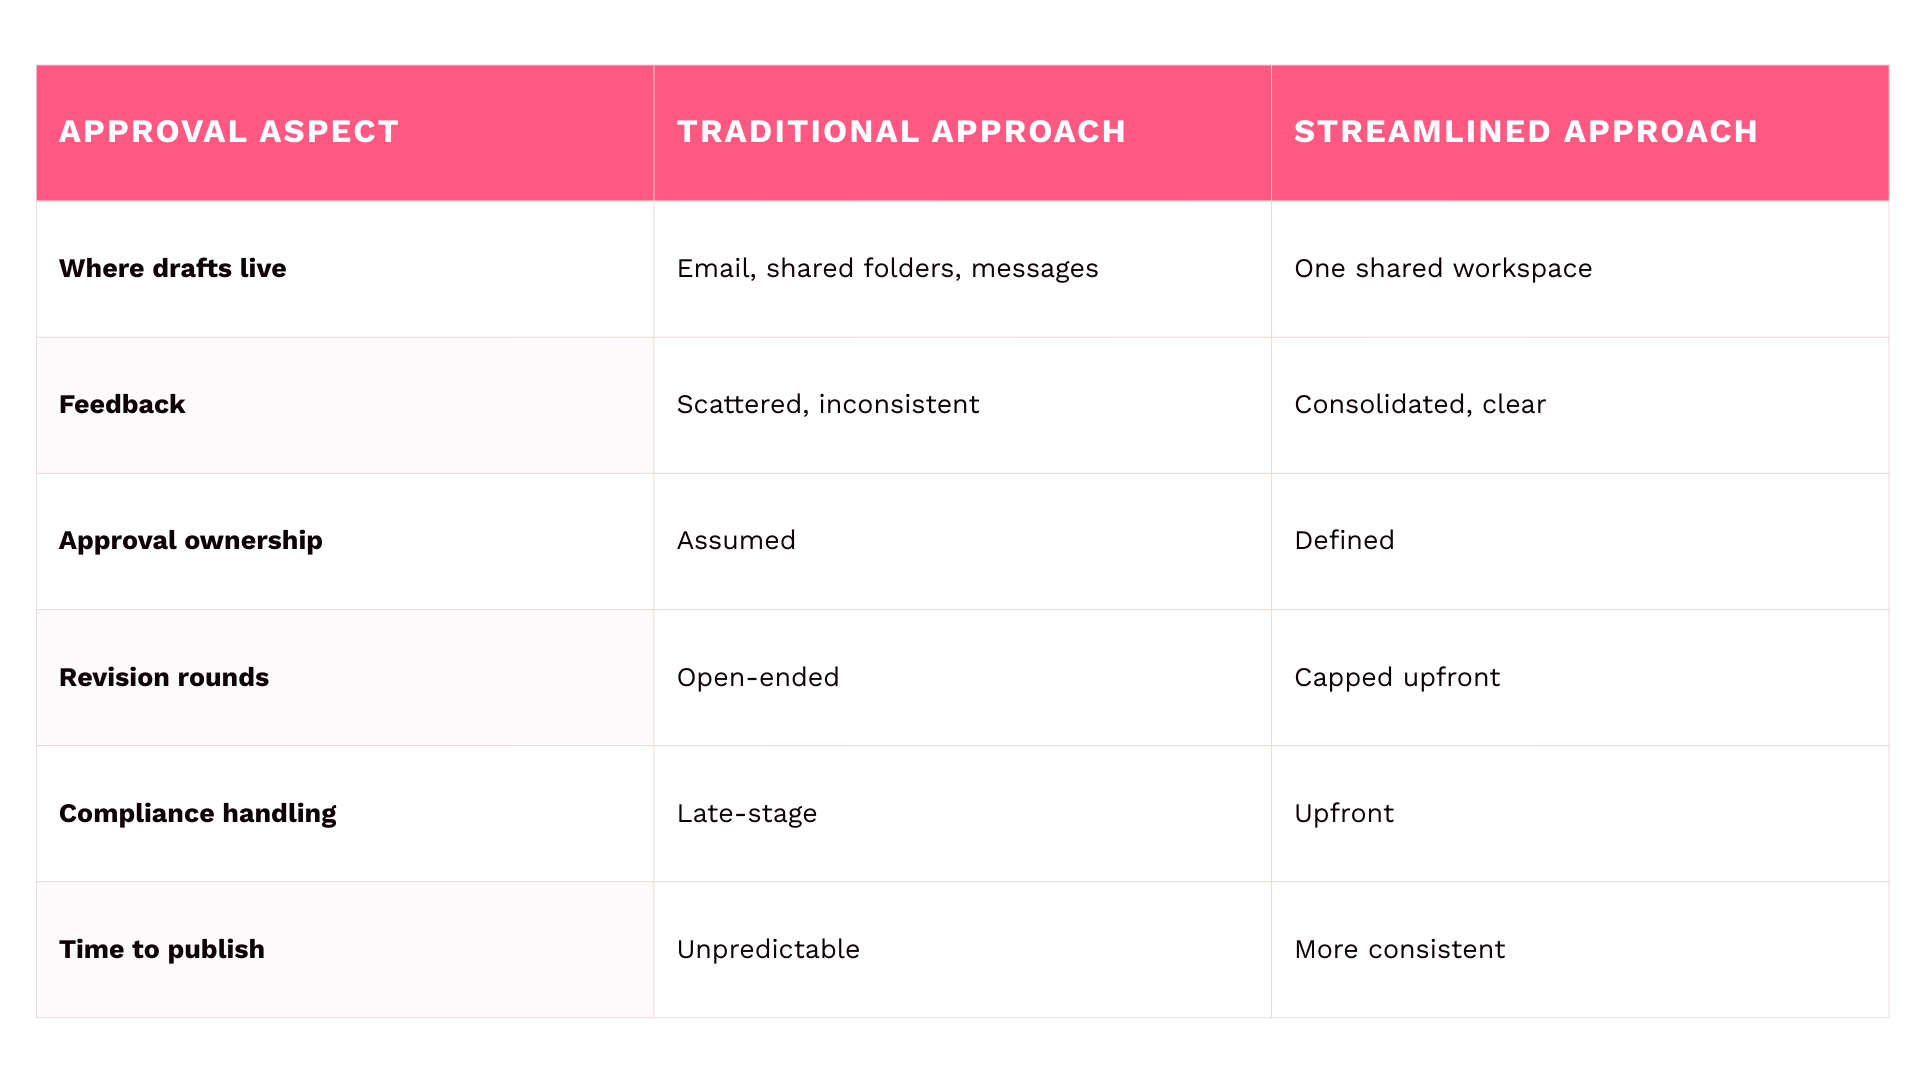Select the "One shared workspace" cell

point(1442,268)
